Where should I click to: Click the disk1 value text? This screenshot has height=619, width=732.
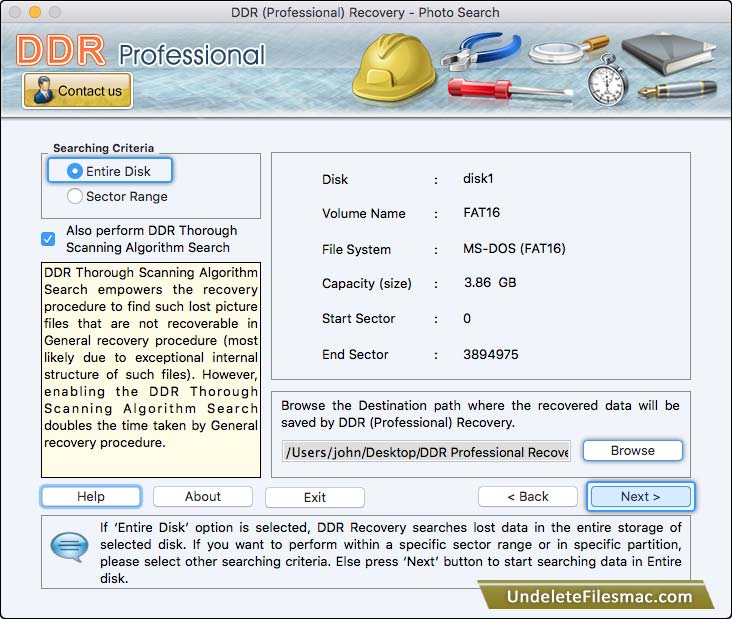478,178
